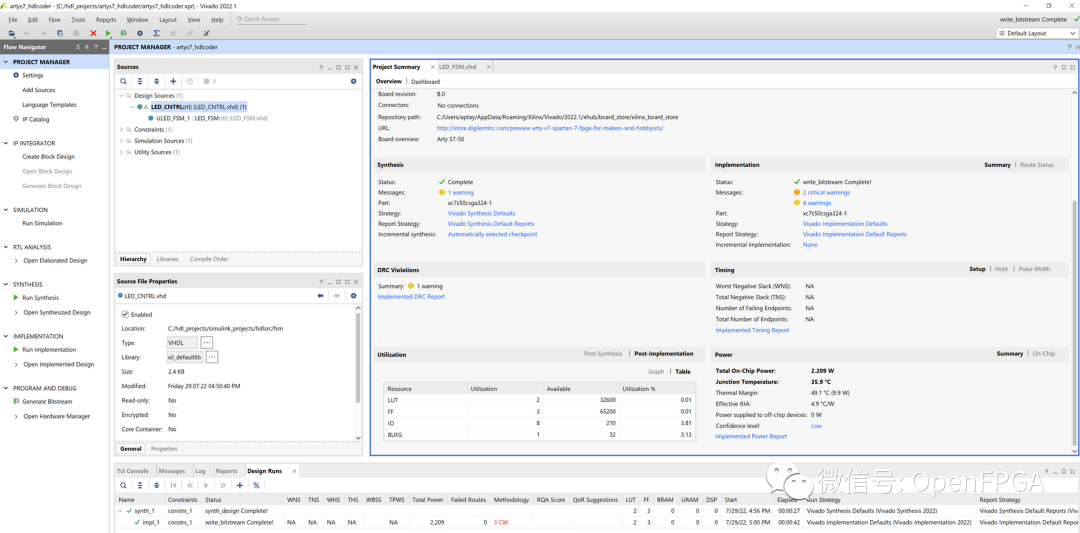
Task: Switch Timing view to Hold
Action: (x=1001, y=269)
